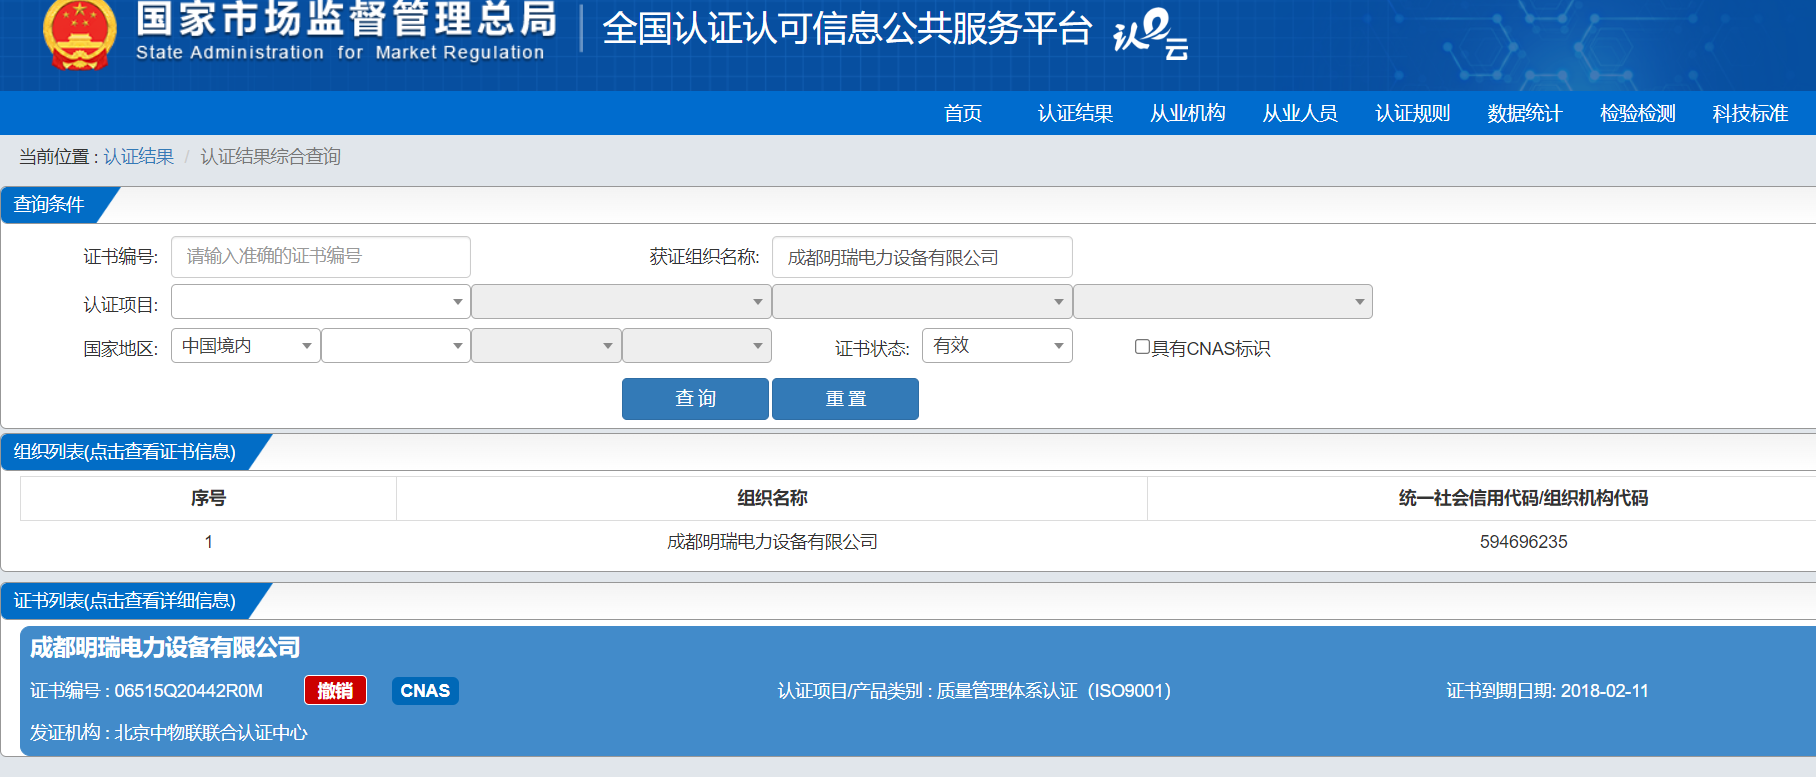
Task: Click the 查询条件 section header
Action: tap(49, 204)
